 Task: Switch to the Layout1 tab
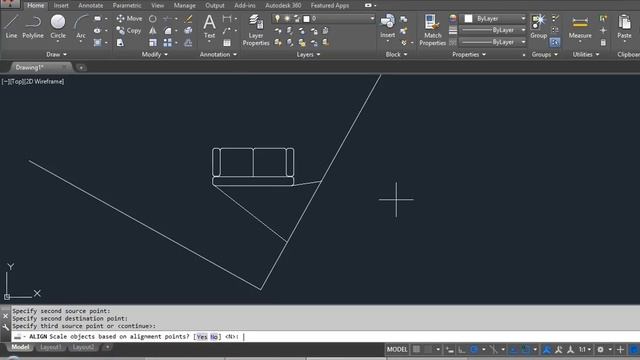click(x=51, y=347)
